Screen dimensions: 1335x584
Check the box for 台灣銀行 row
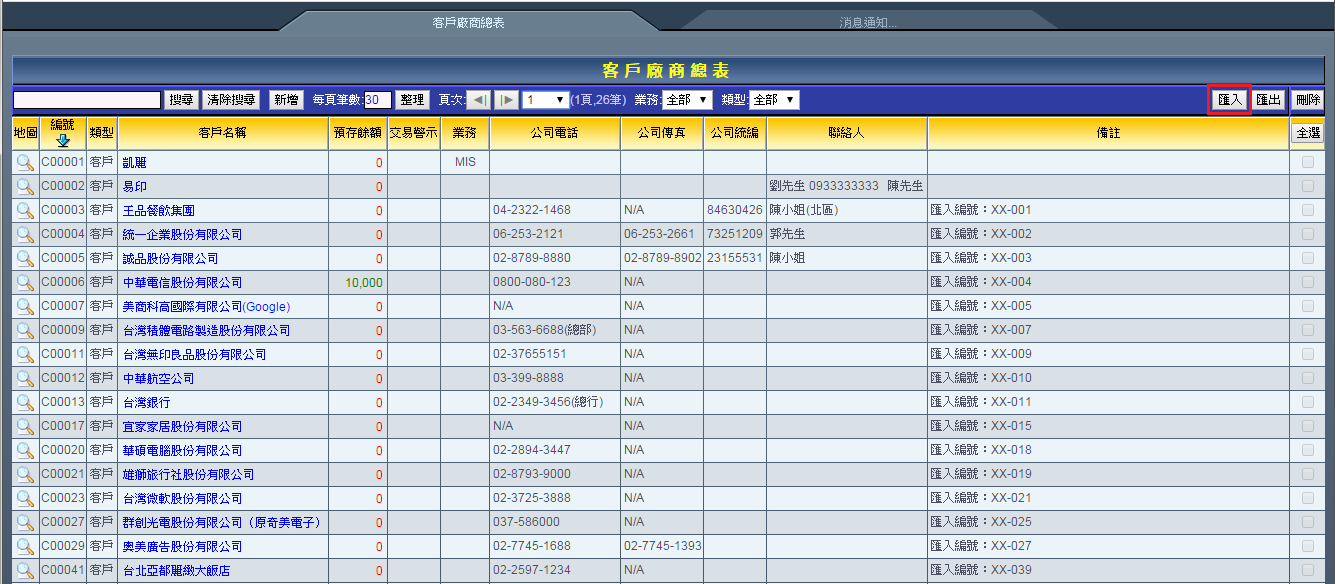(1307, 402)
